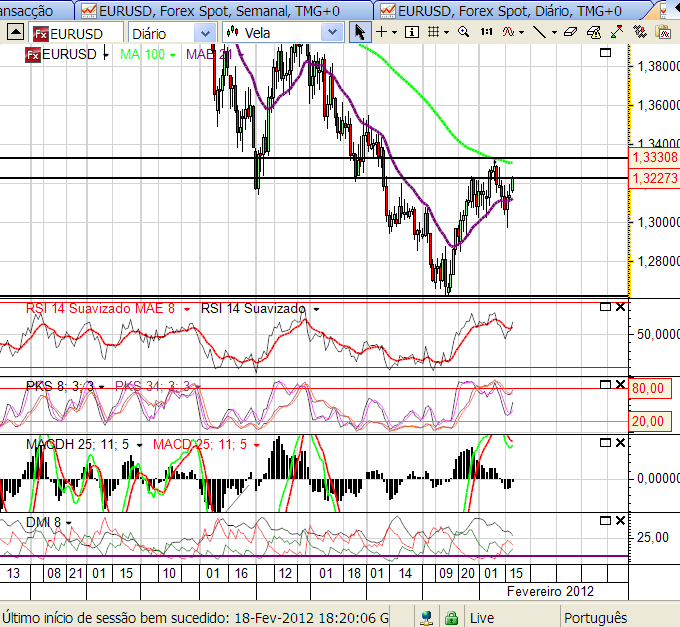Click the network connection status icon

(x=427, y=617)
